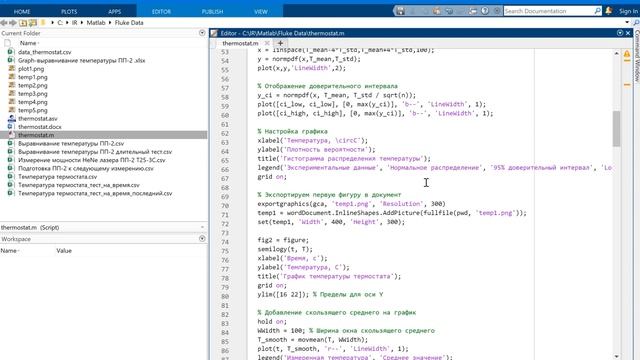Click the copy/paste icon in quick toolbar
This screenshot has width=640, height=360.
point(437,11)
